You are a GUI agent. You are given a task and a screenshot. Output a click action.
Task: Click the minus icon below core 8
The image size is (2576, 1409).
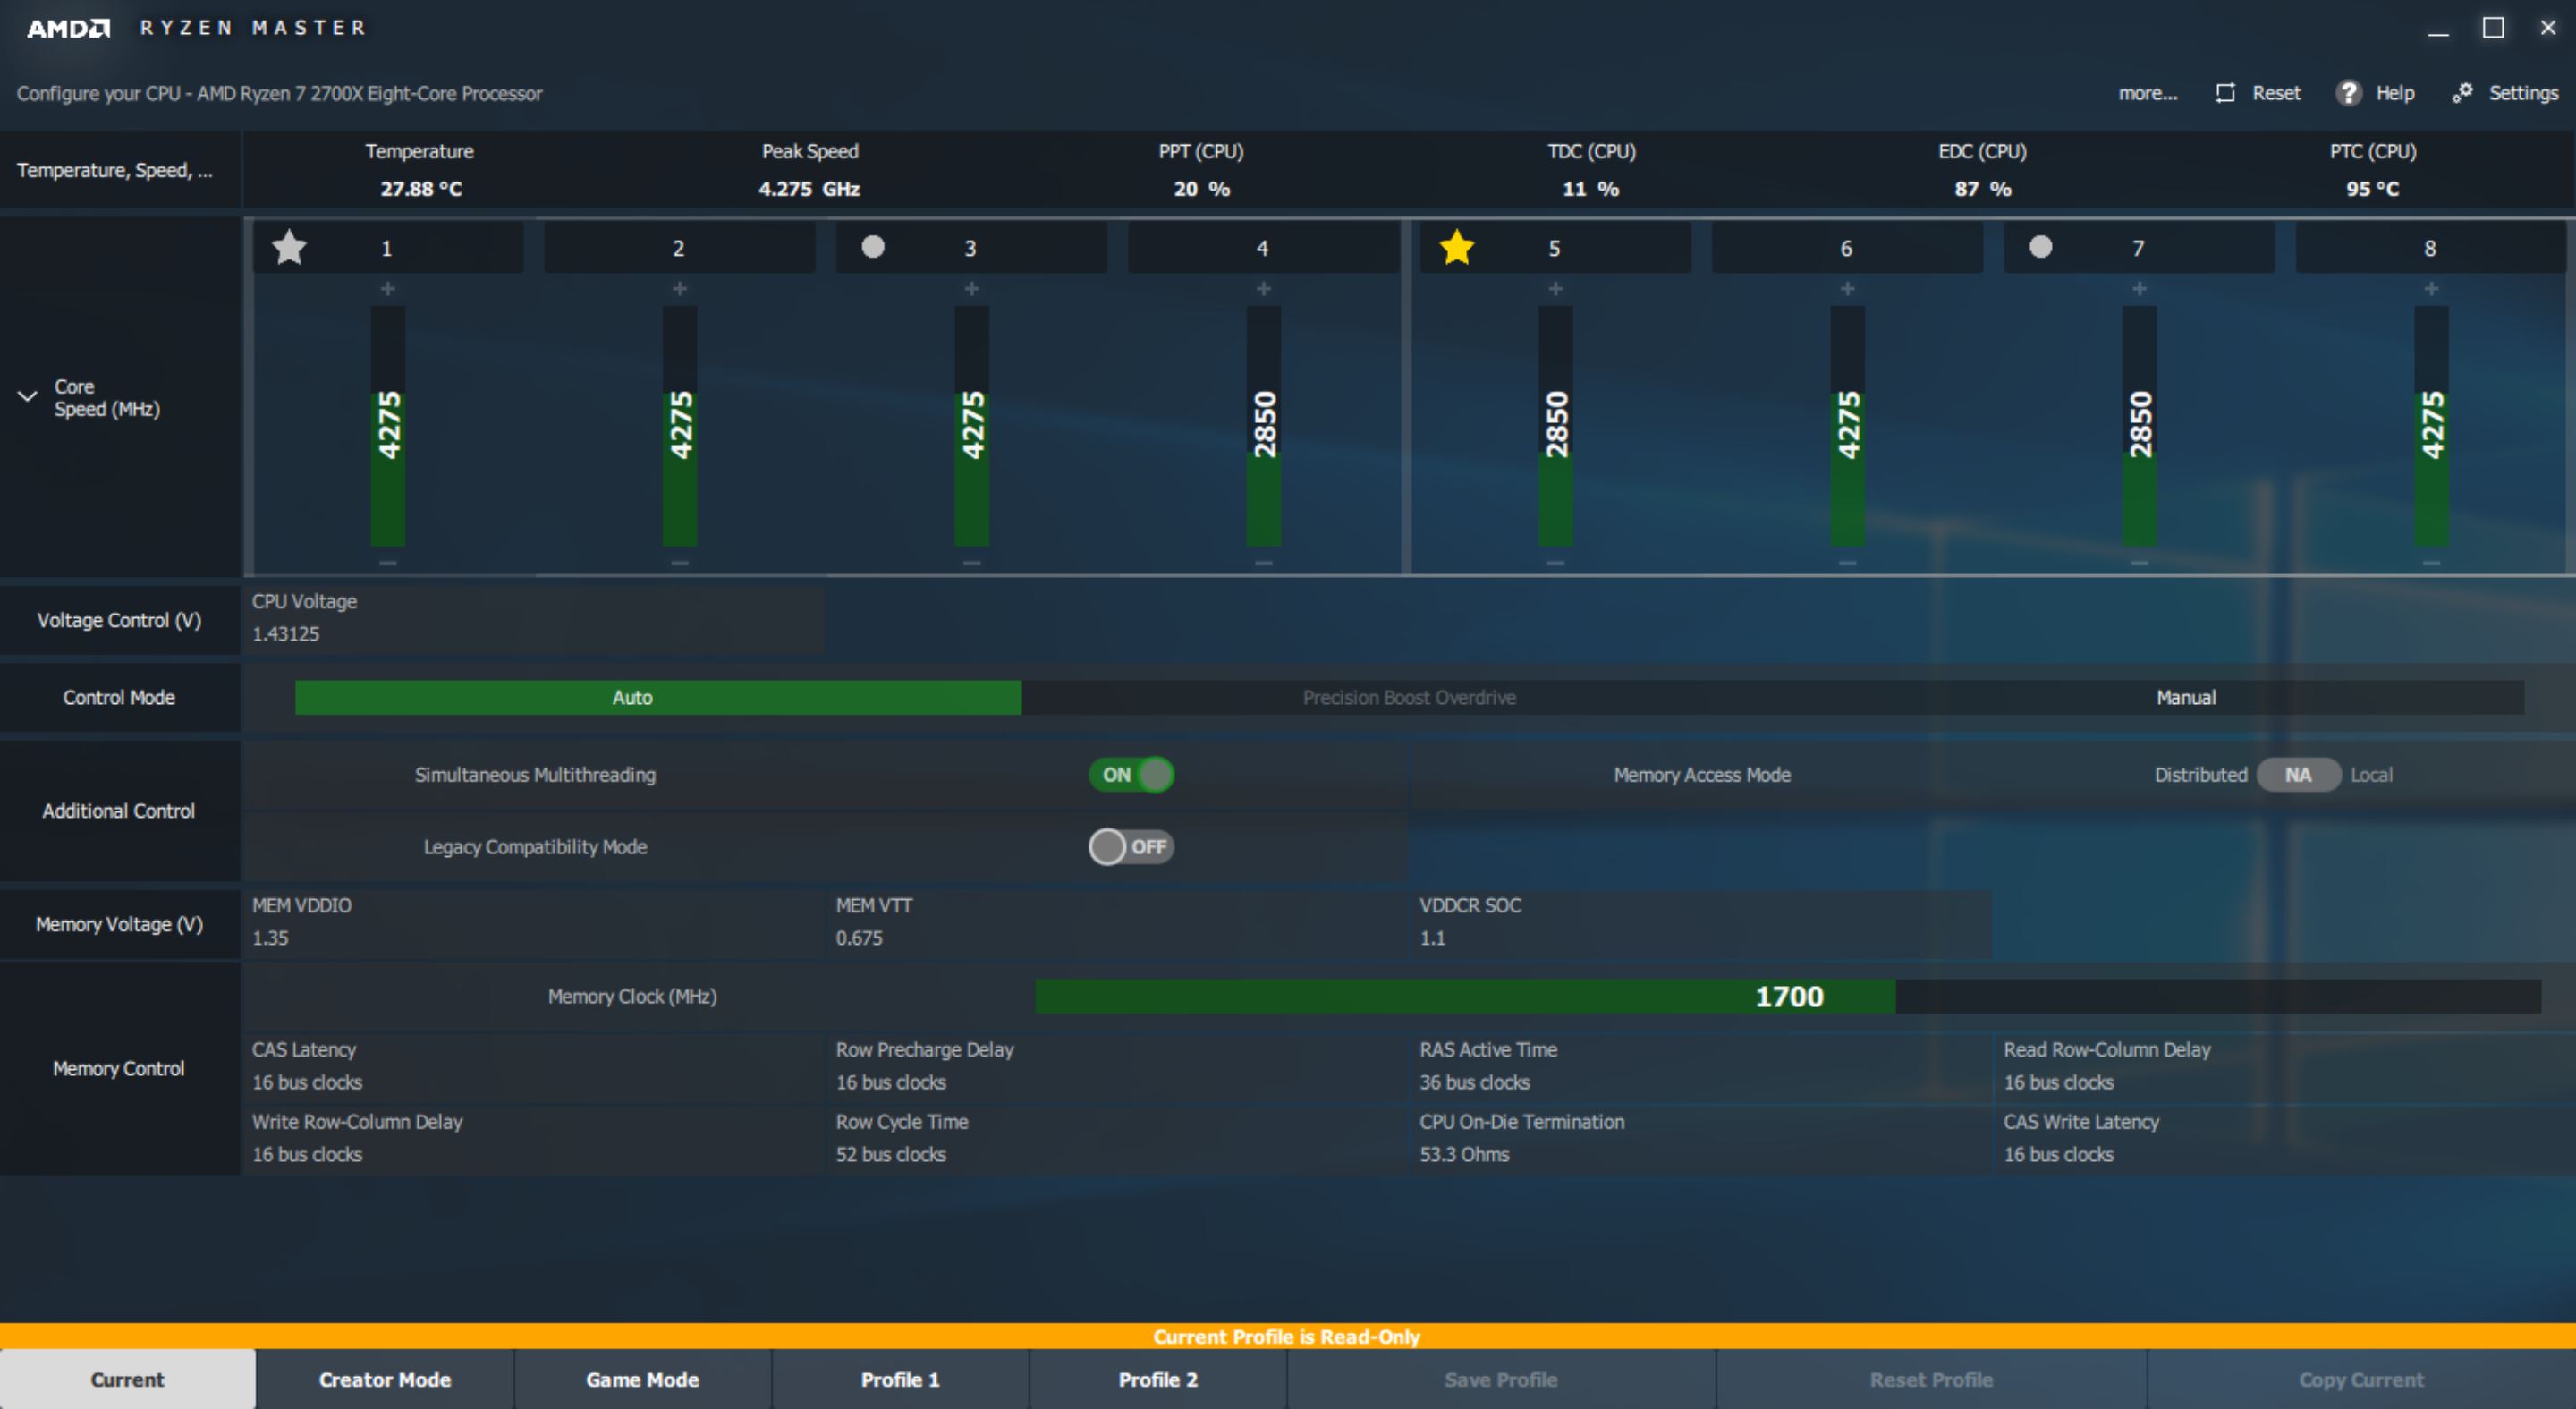point(2431,563)
